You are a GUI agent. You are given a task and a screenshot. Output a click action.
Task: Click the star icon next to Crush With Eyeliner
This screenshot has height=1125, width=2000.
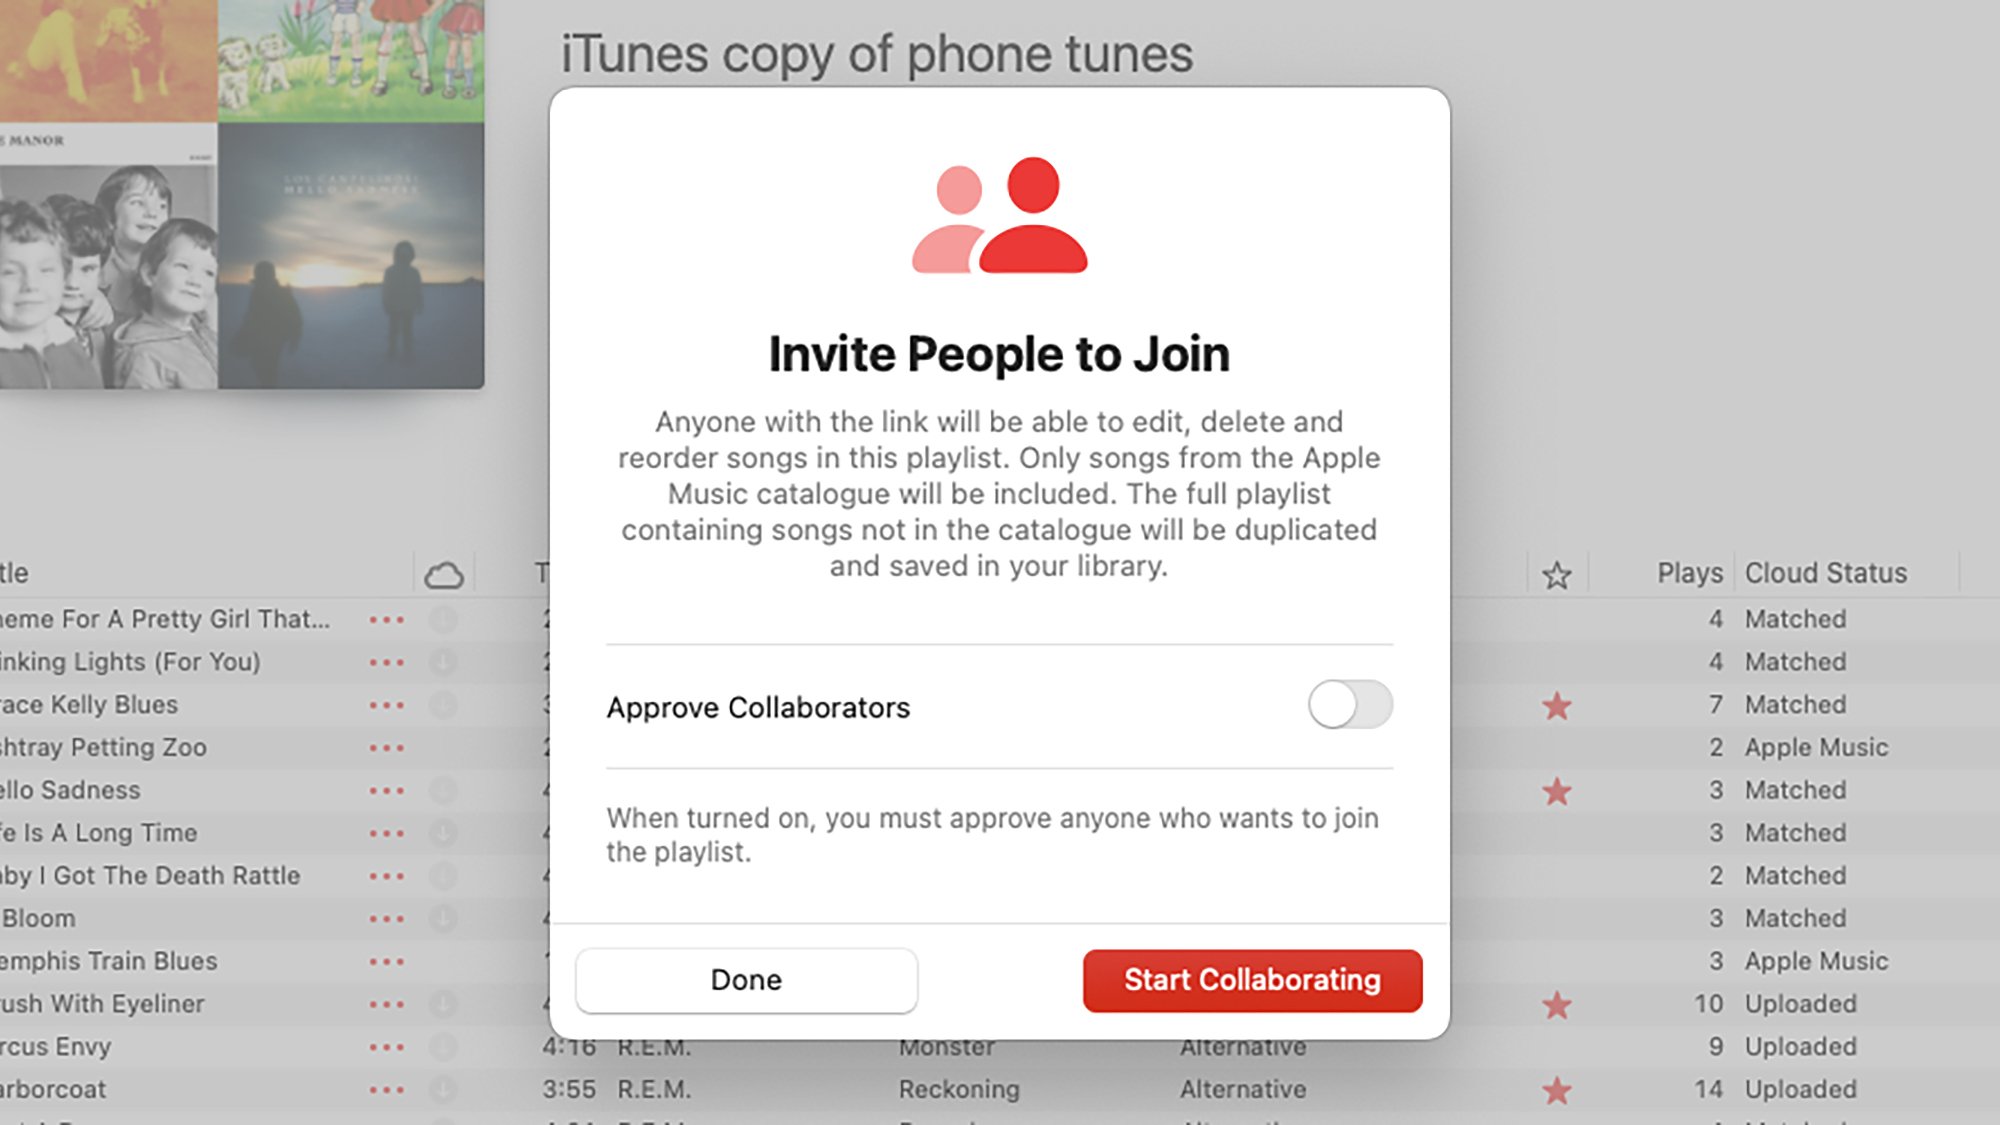tap(1556, 1004)
